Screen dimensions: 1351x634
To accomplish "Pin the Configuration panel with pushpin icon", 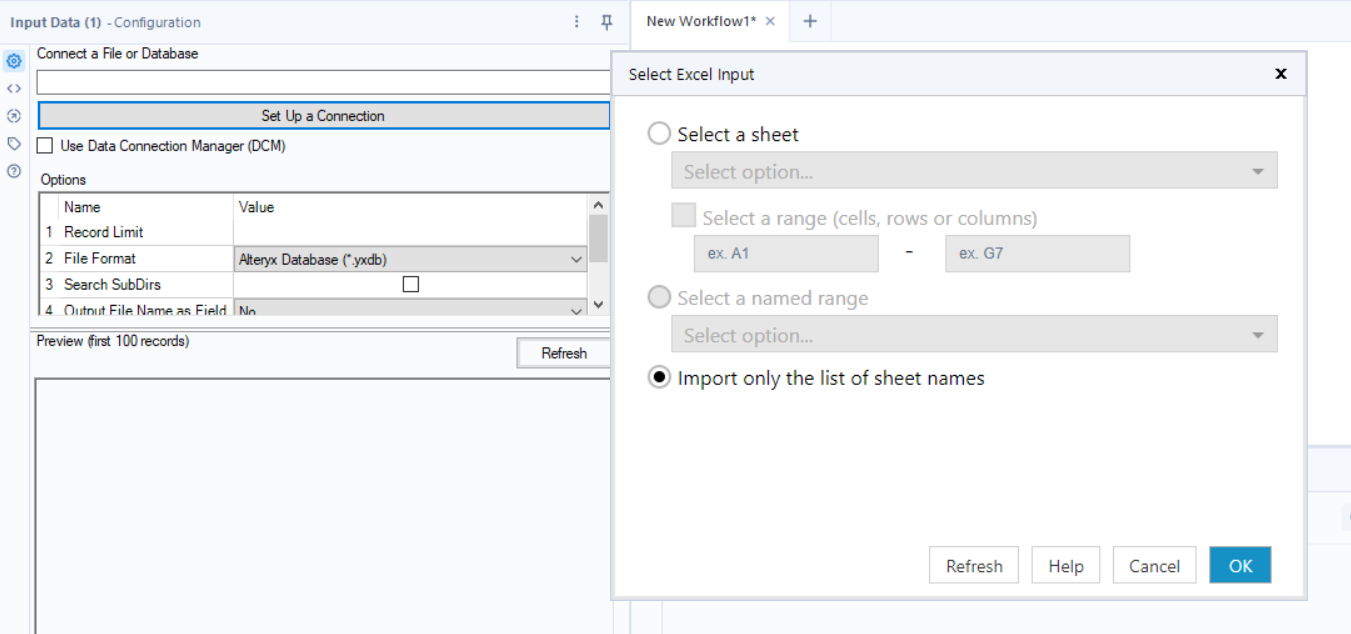I will pos(607,21).
